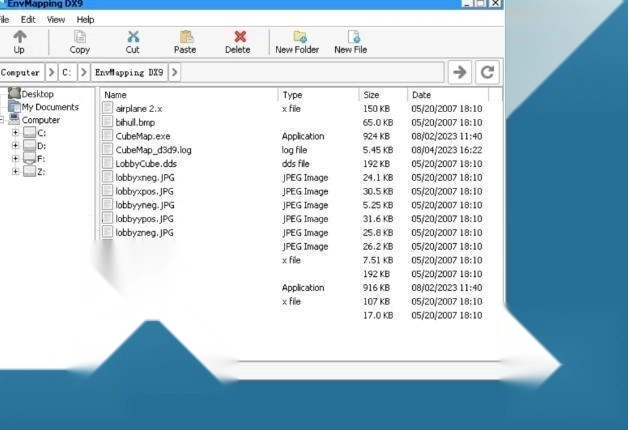
Task: Open the View menu
Action: [x=56, y=19]
